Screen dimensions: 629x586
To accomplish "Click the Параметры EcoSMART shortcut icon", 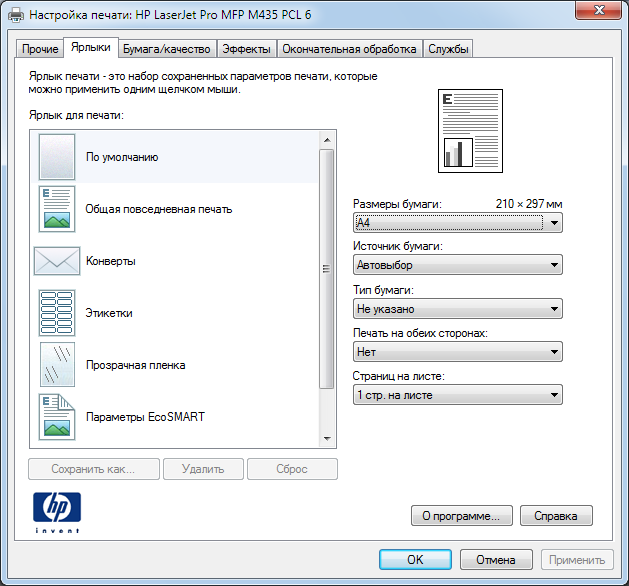I will click(57, 417).
